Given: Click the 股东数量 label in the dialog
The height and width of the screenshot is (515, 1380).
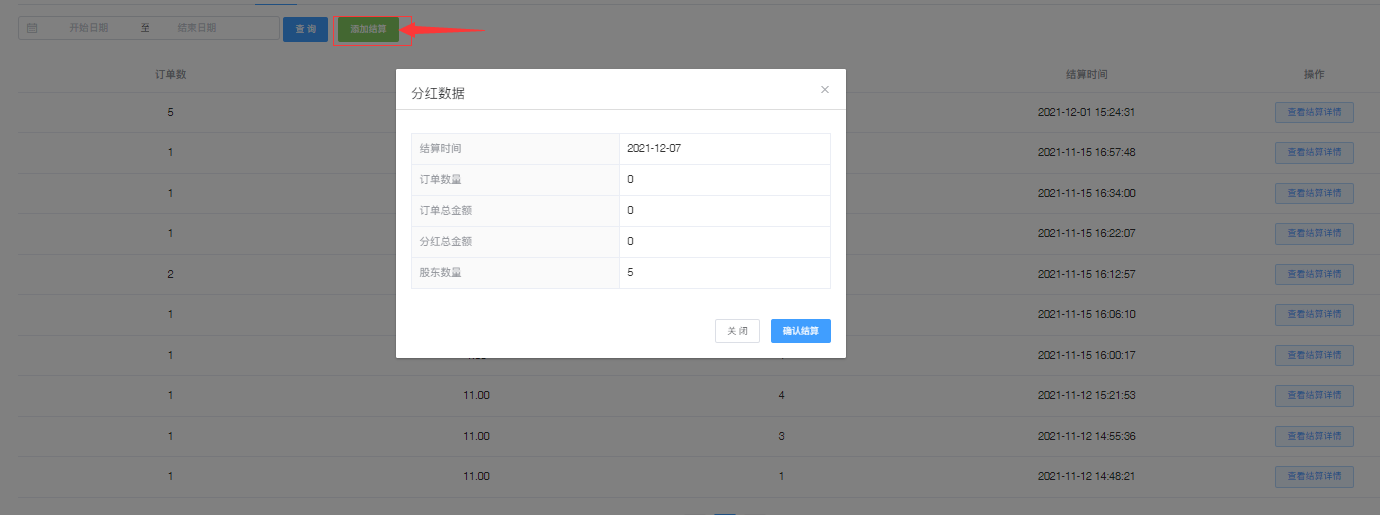Looking at the screenshot, I should [441, 272].
